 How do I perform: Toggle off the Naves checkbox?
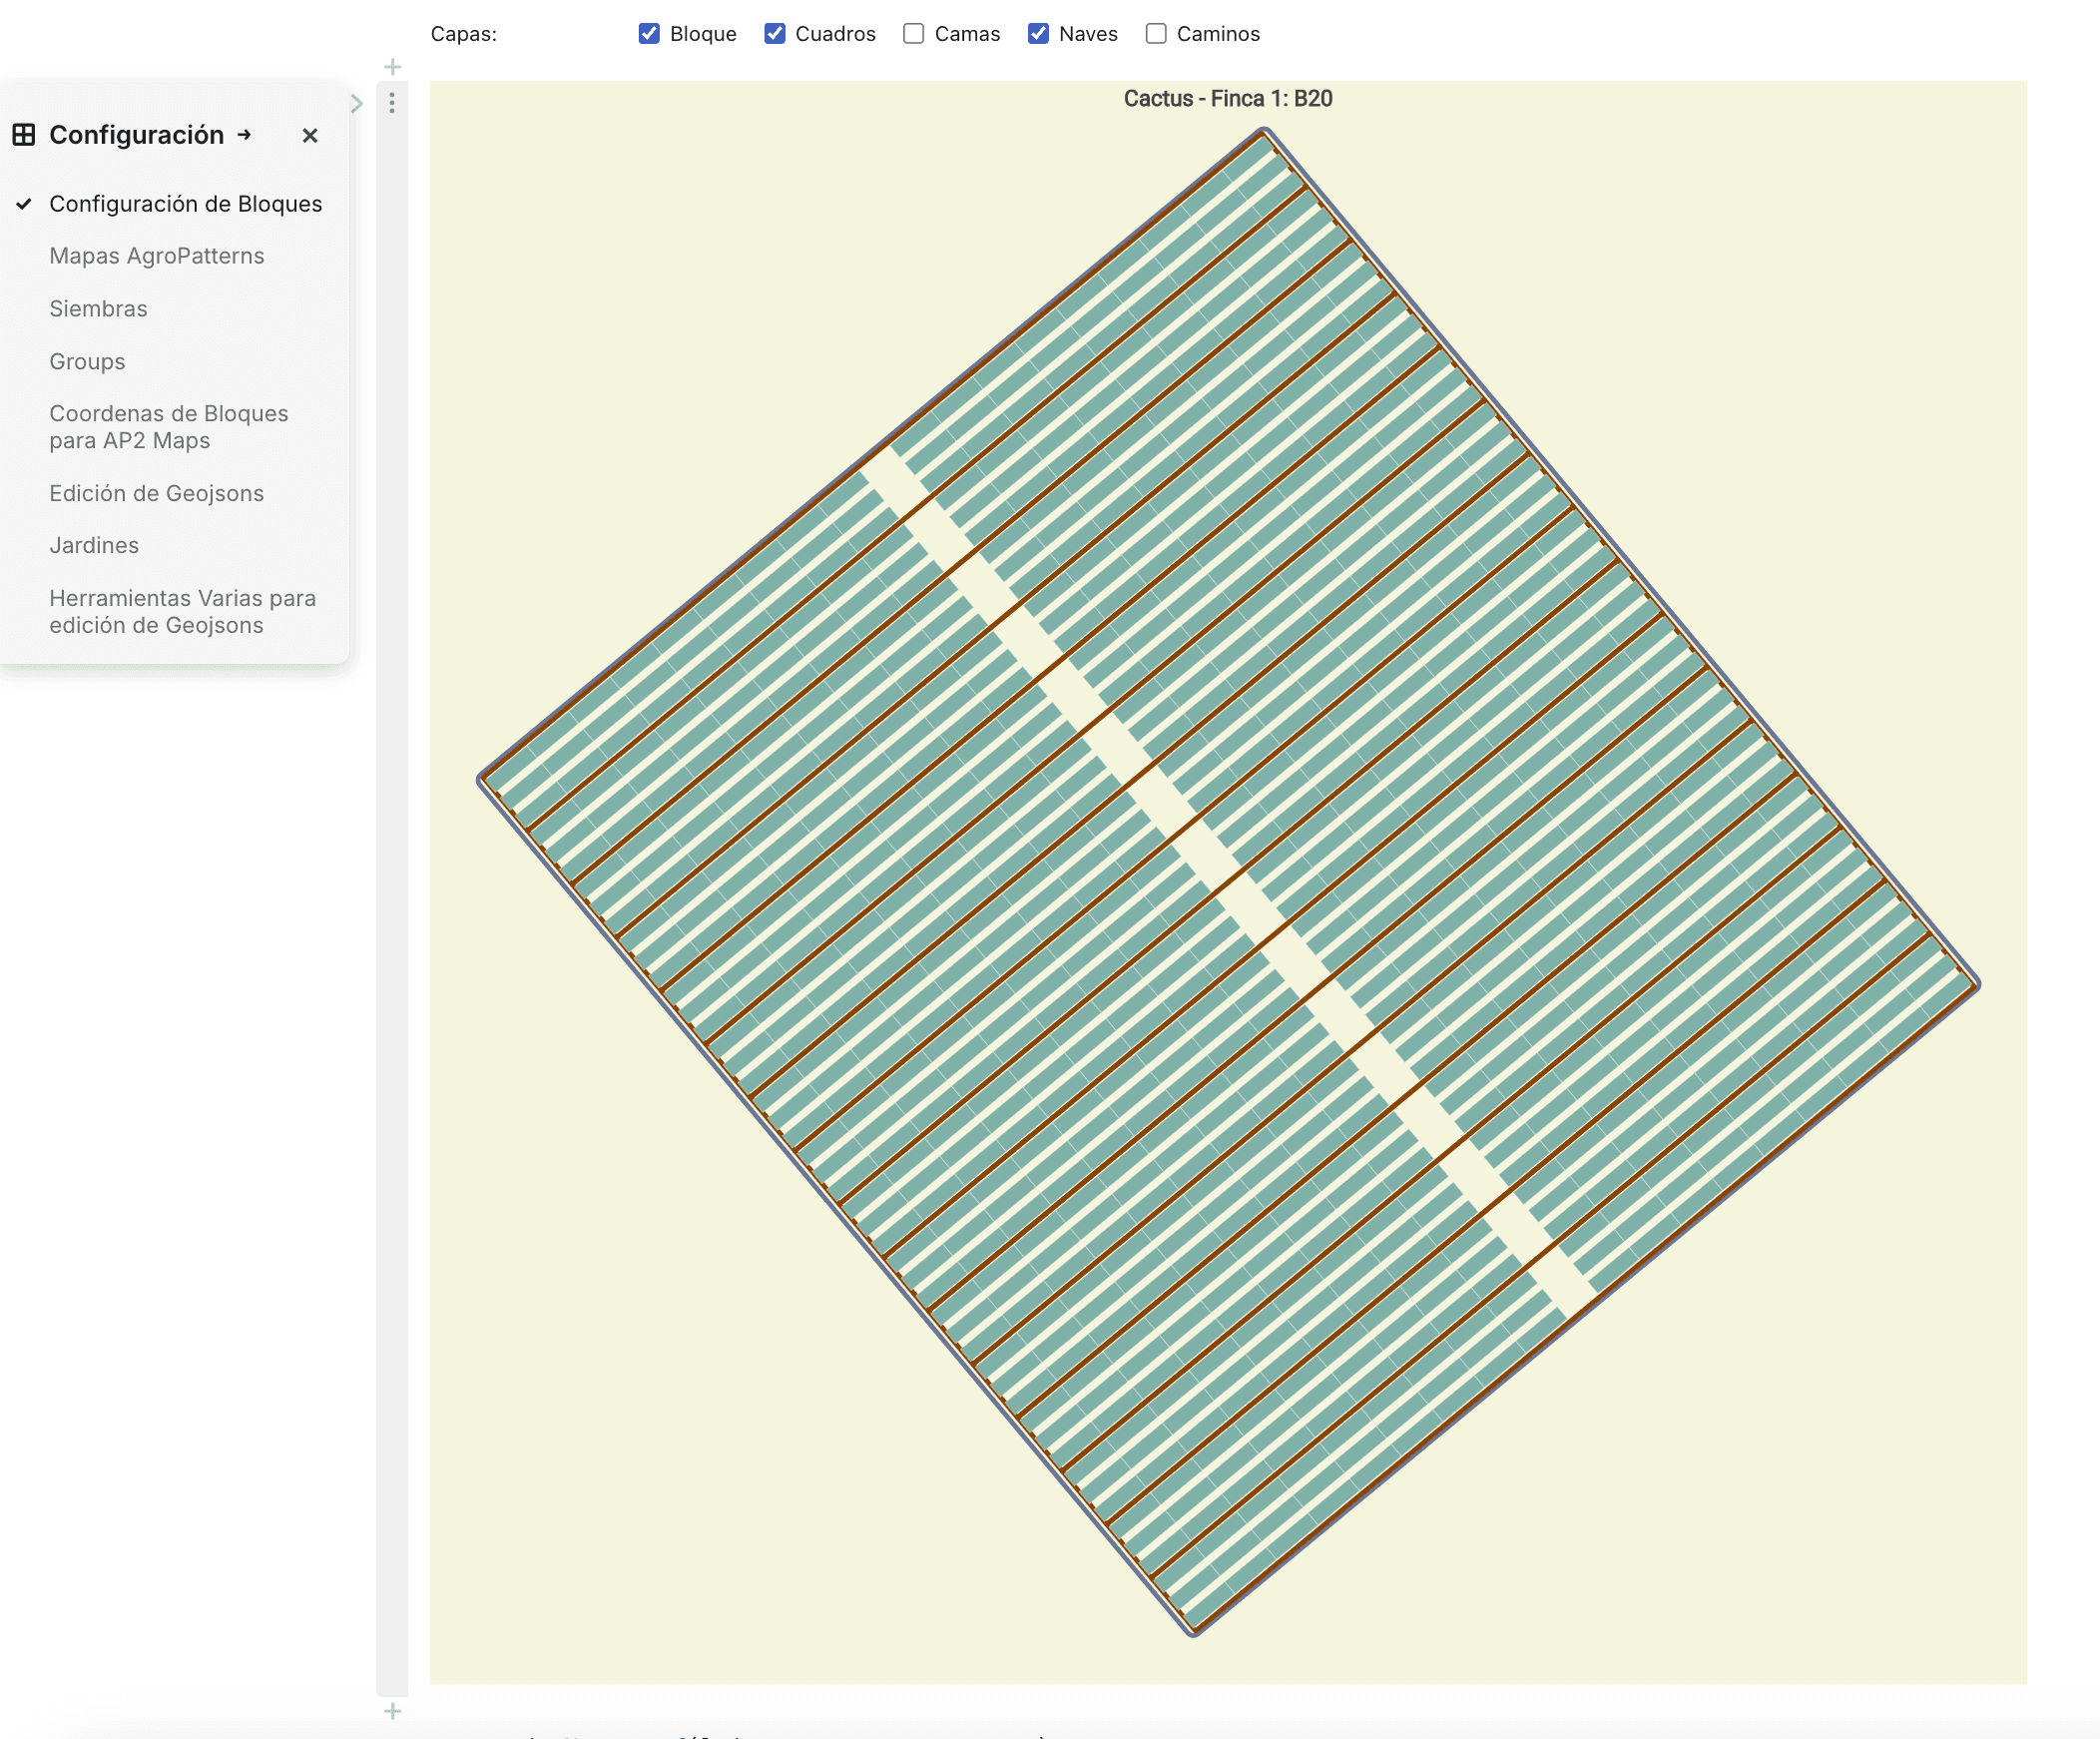1037,33
